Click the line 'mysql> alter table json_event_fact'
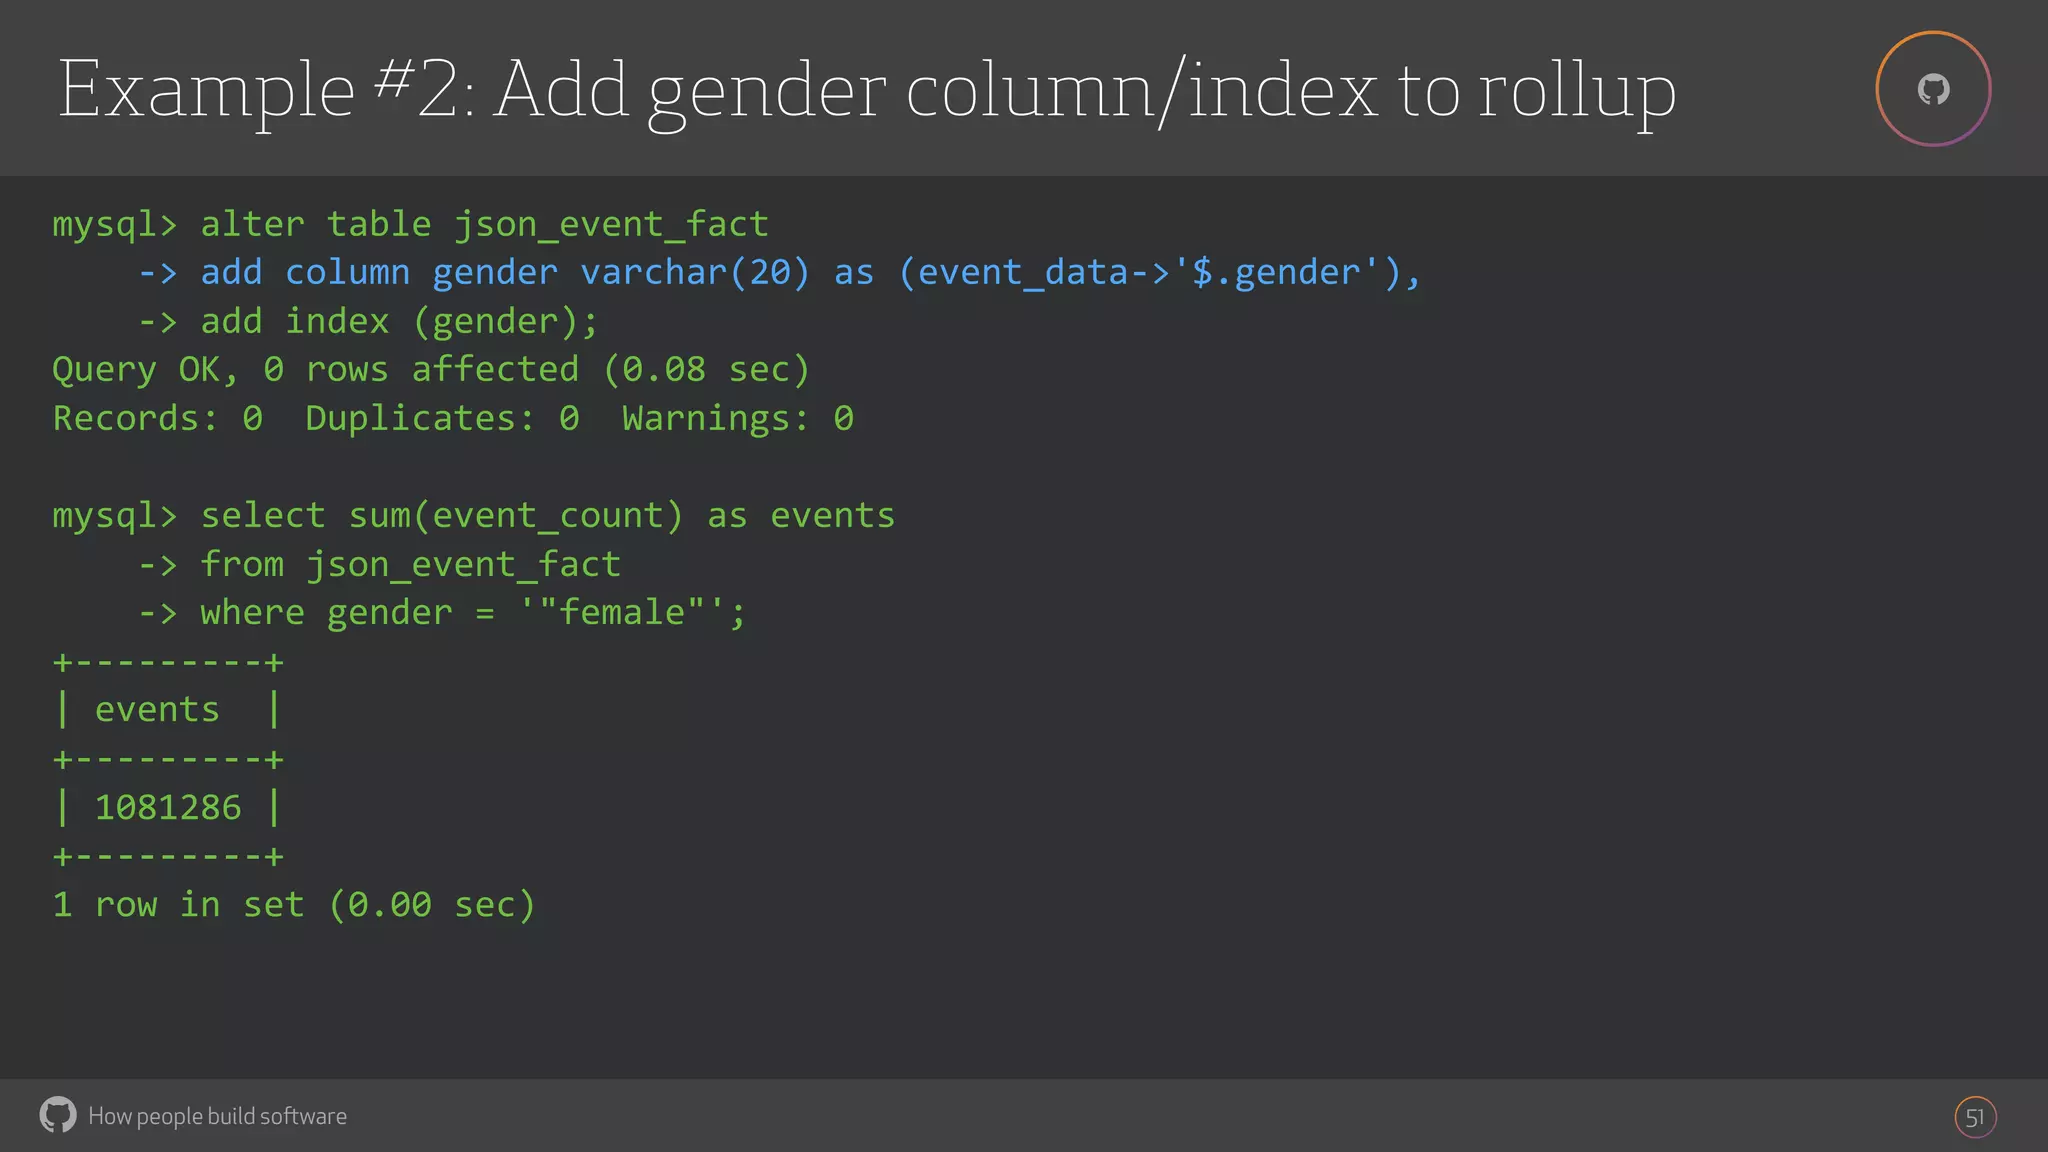The image size is (2048, 1152). click(x=411, y=225)
